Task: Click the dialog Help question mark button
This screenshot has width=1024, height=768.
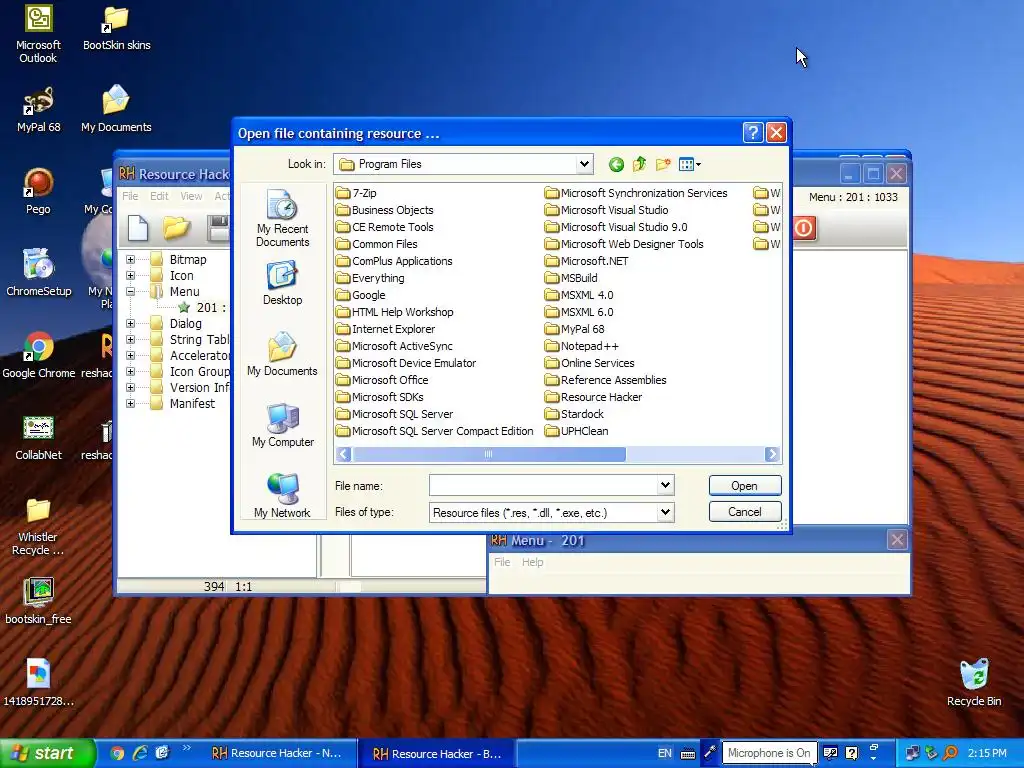Action: 753,133
